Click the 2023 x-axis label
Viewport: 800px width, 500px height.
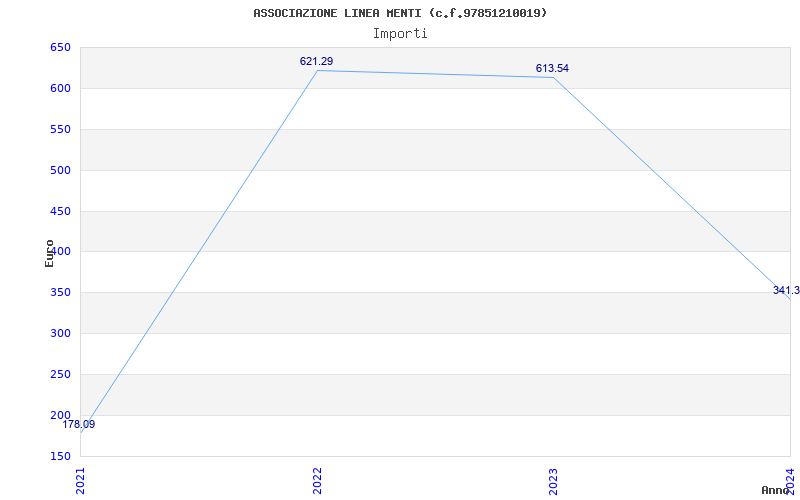(x=554, y=481)
